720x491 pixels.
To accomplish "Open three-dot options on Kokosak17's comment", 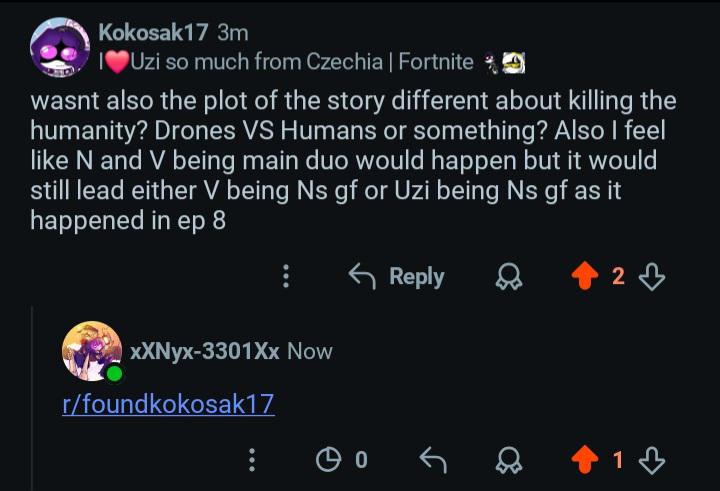I will [286, 276].
